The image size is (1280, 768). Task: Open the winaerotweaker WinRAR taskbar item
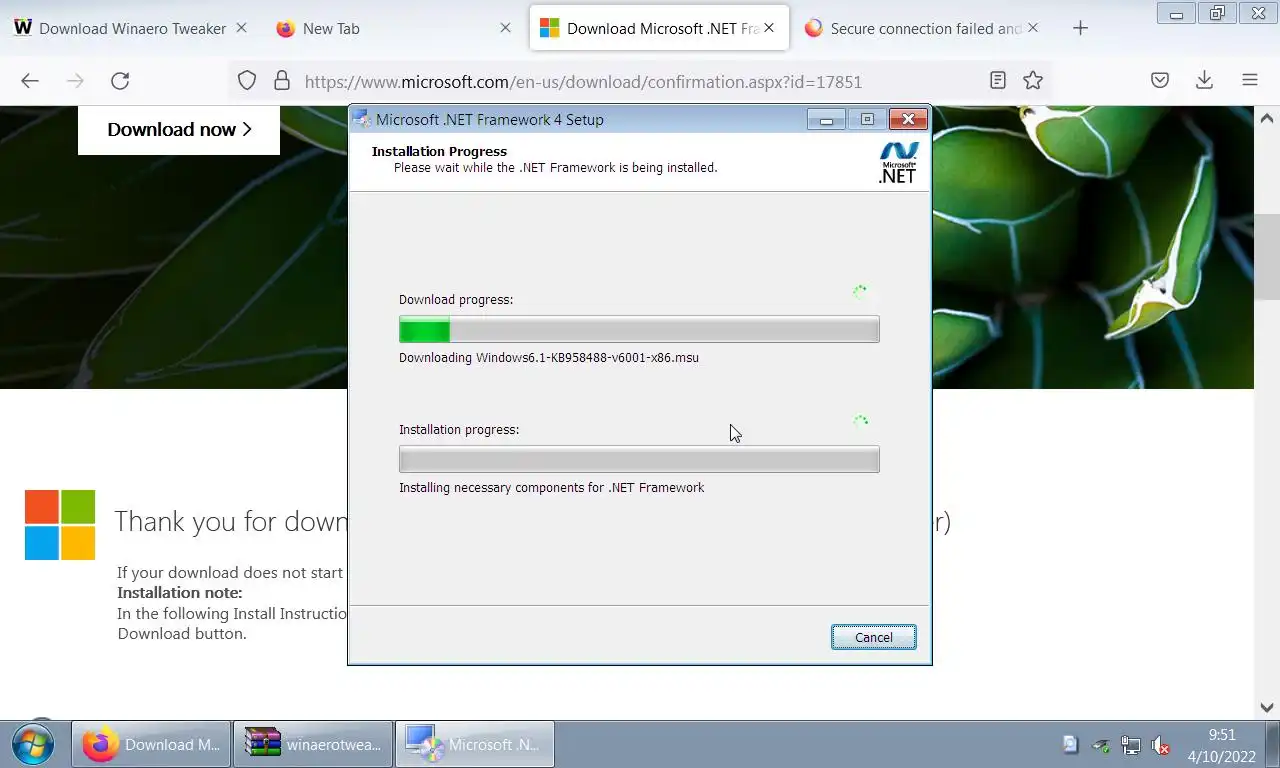313,744
